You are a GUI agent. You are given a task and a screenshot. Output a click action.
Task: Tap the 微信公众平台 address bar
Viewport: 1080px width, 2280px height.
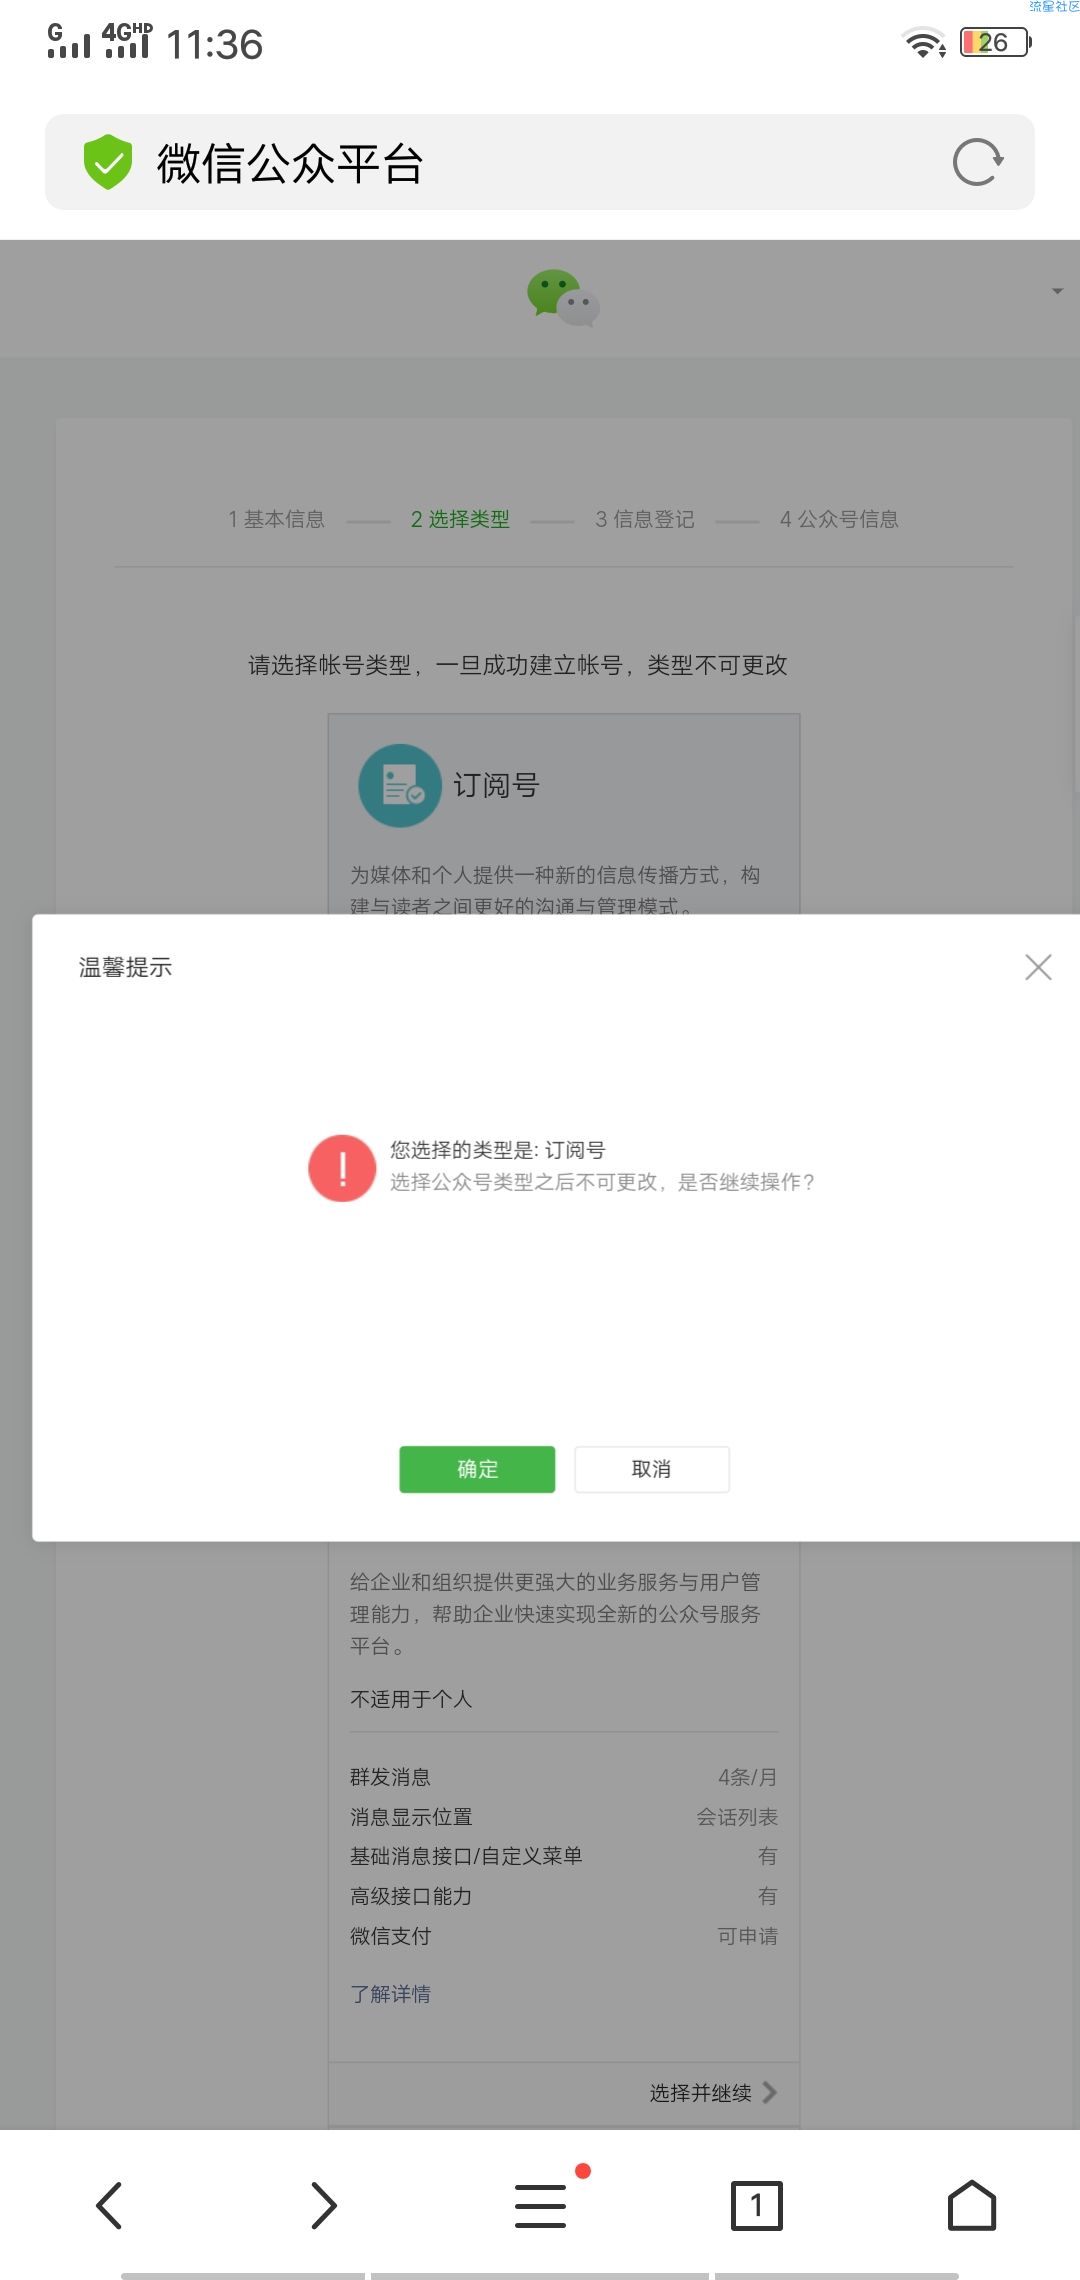[540, 162]
